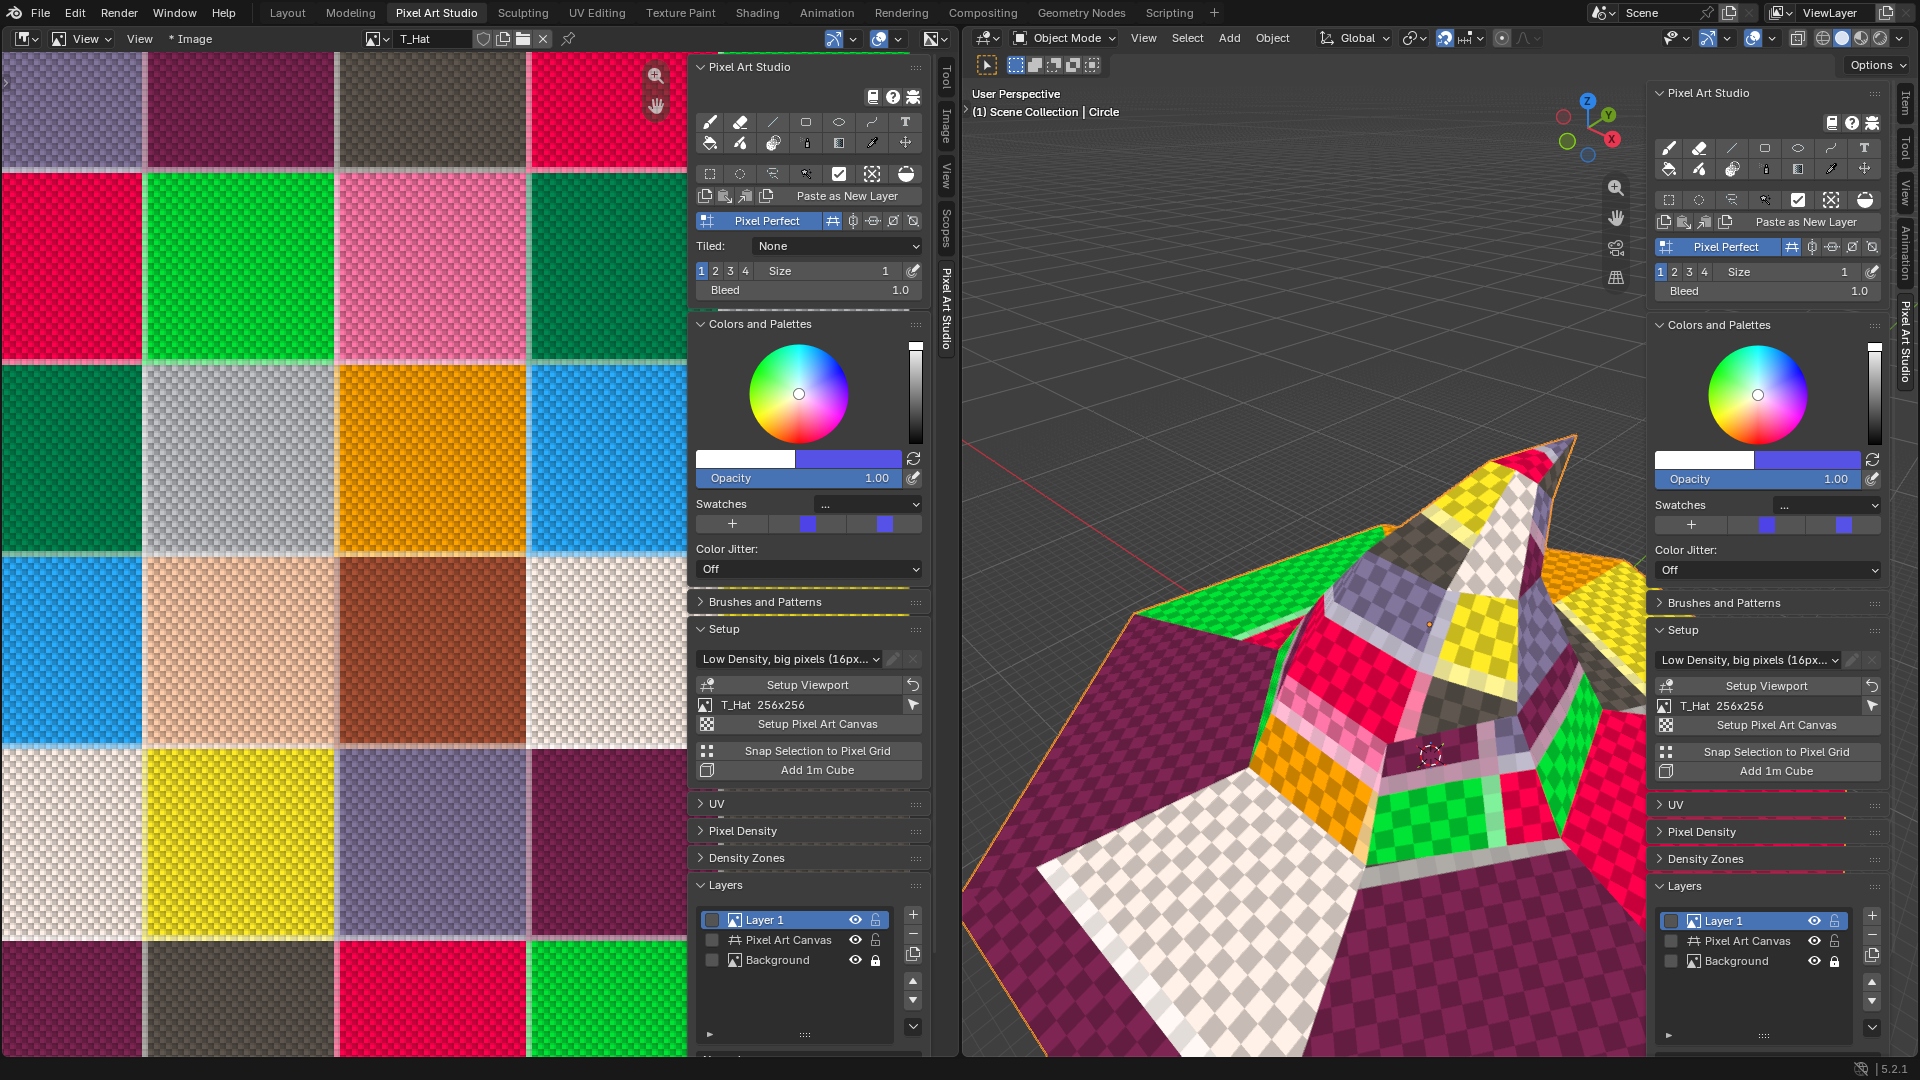The image size is (1920, 1080).
Task: Switch to the Sculpting workspace tab
Action: [x=523, y=13]
